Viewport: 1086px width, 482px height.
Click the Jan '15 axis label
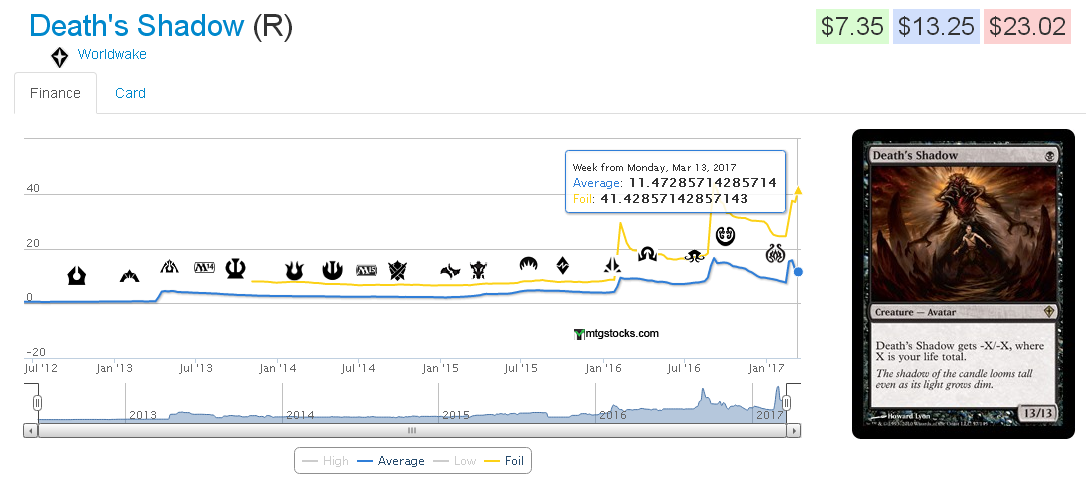[x=440, y=368]
